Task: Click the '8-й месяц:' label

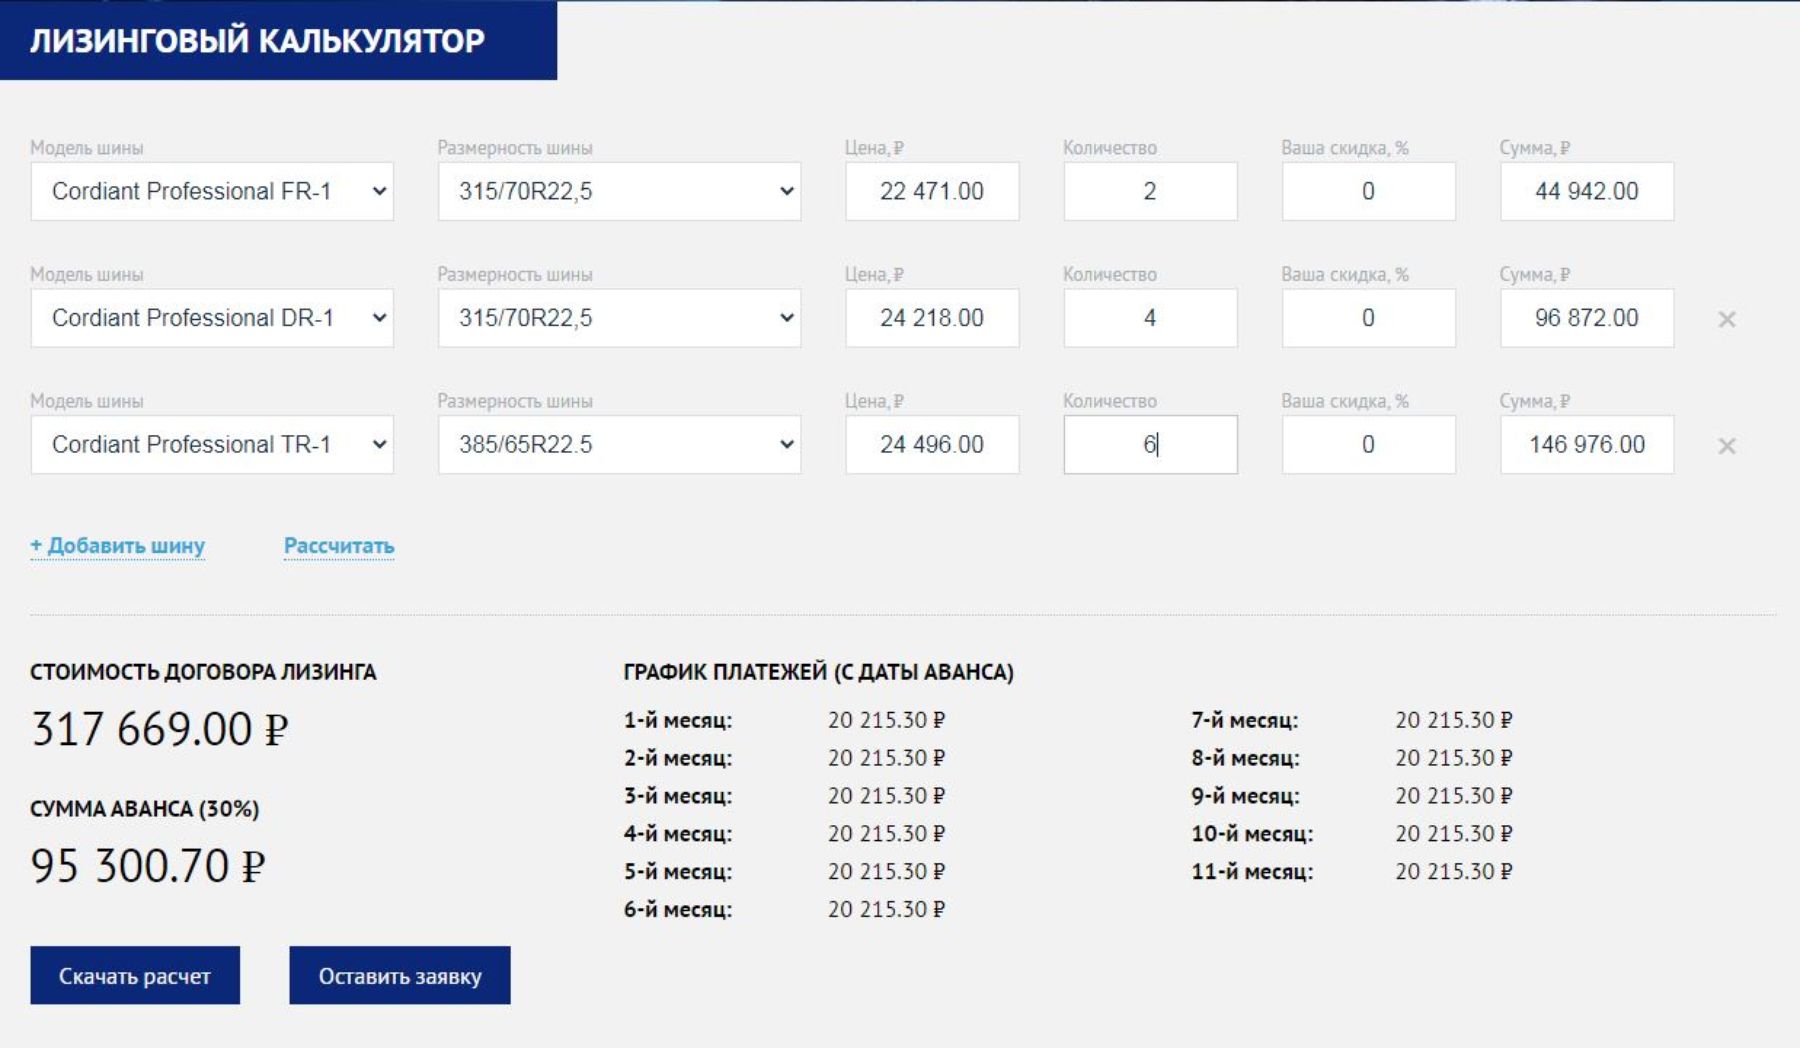Action: (x=1245, y=758)
